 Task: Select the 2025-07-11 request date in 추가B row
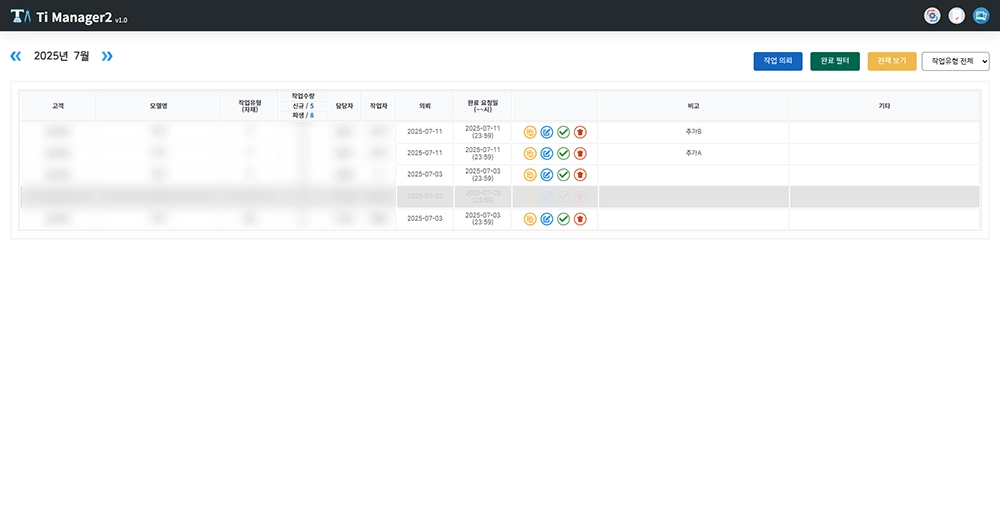[425, 132]
